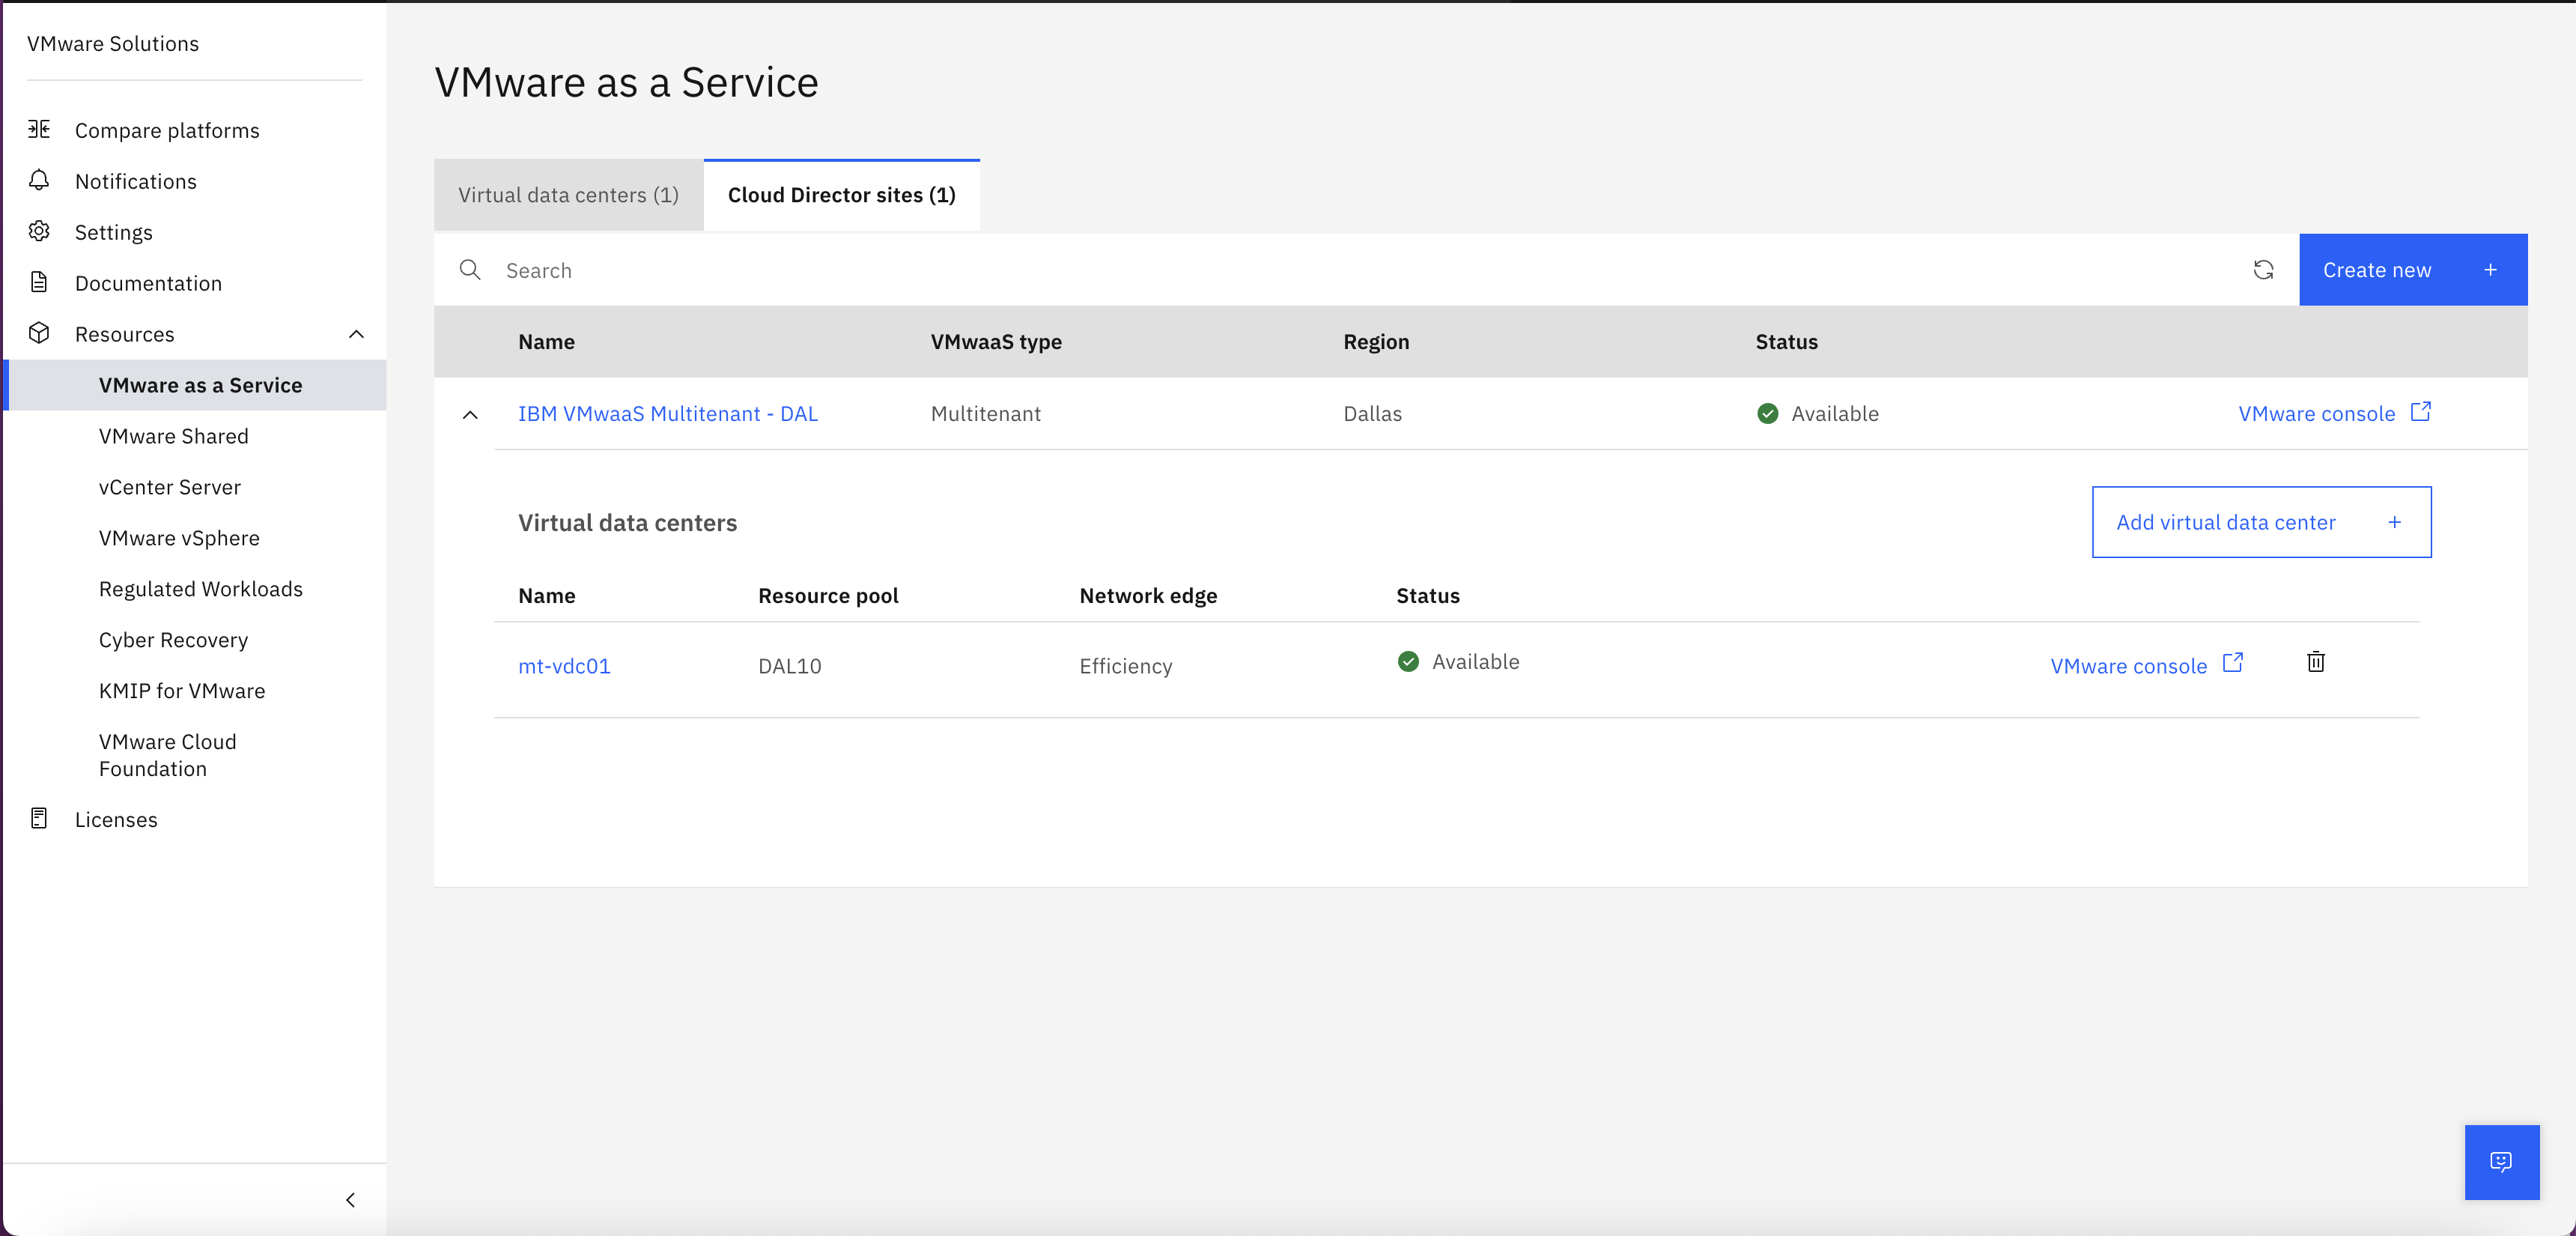The height and width of the screenshot is (1236, 2576).
Task: Click the Settings gear icon
Action: tap(39, 232)
